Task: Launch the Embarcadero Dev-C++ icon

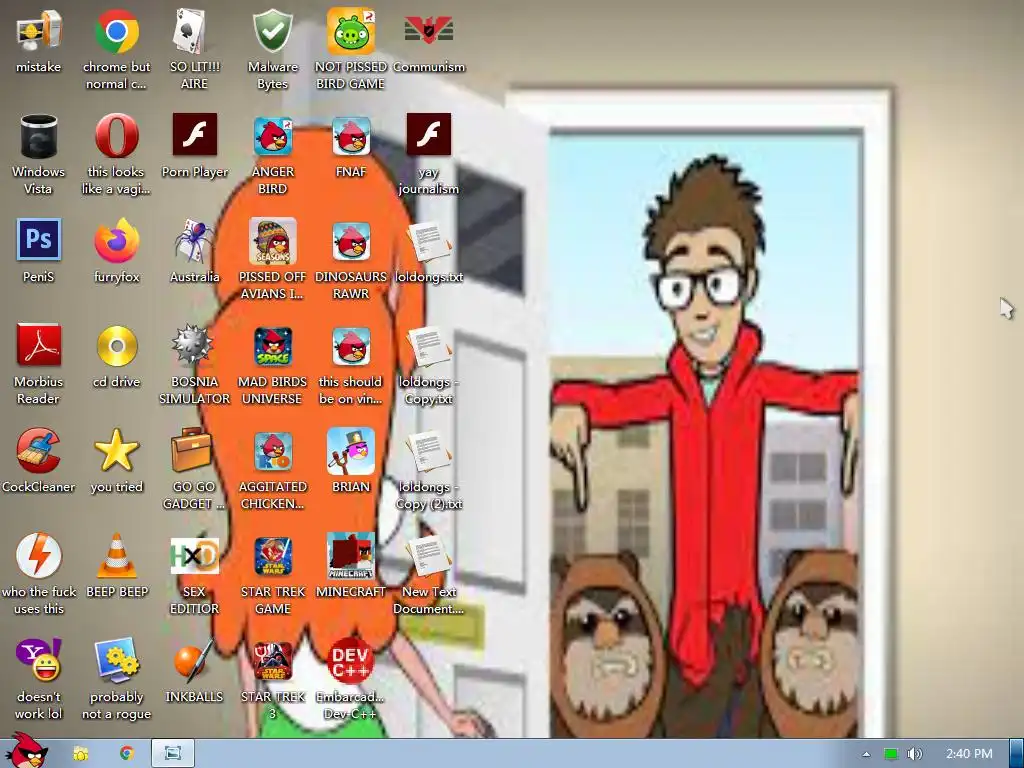Action: [351, 661]
